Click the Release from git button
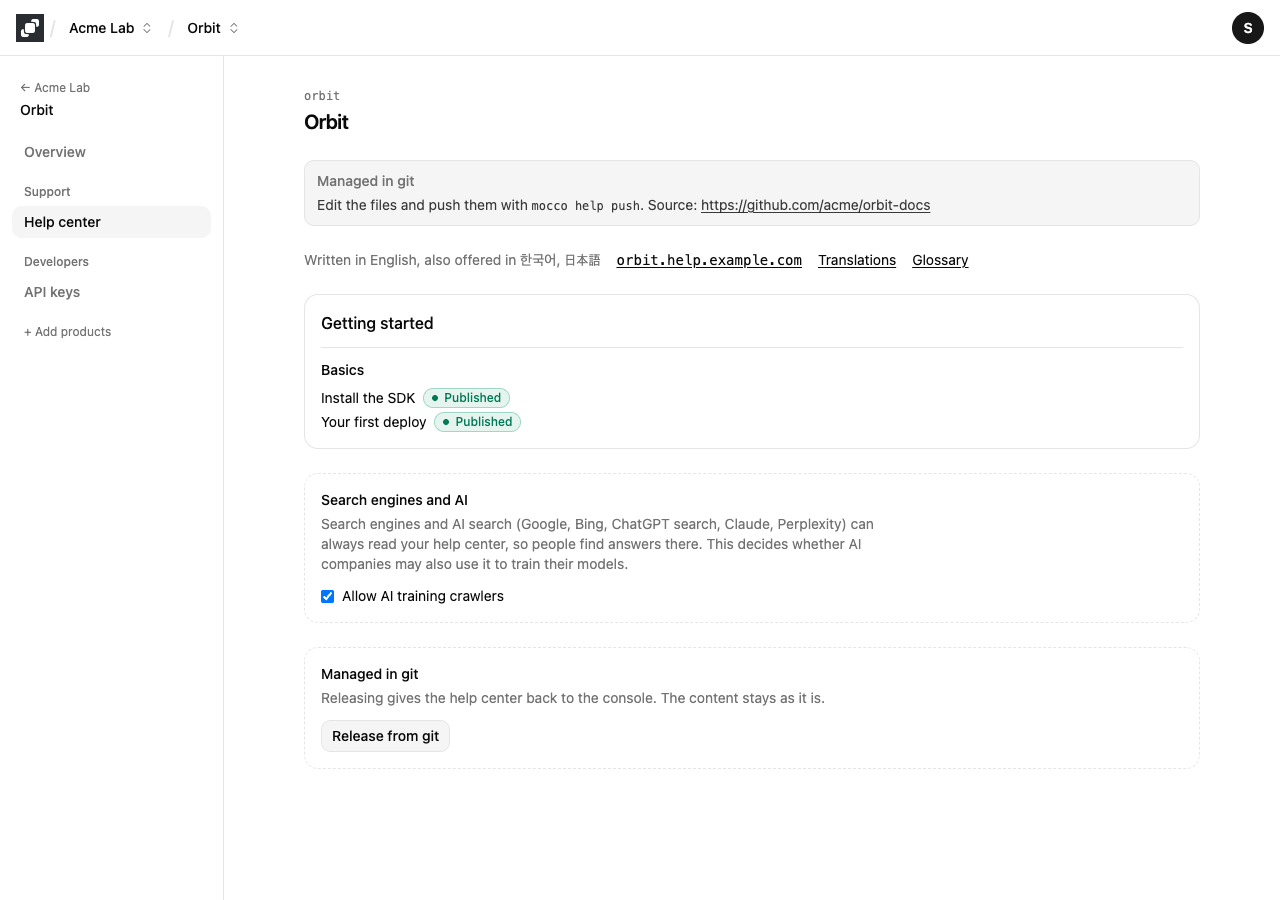The image size is (1280, 900). click(385, 736)
